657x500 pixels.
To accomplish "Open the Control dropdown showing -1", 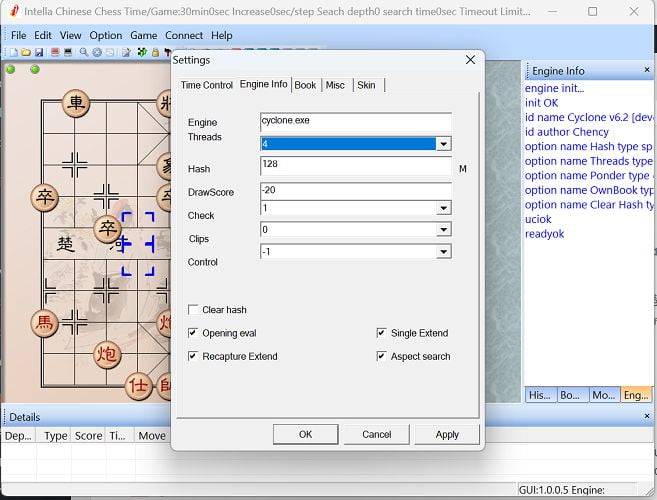I will (x=443, y=252).
